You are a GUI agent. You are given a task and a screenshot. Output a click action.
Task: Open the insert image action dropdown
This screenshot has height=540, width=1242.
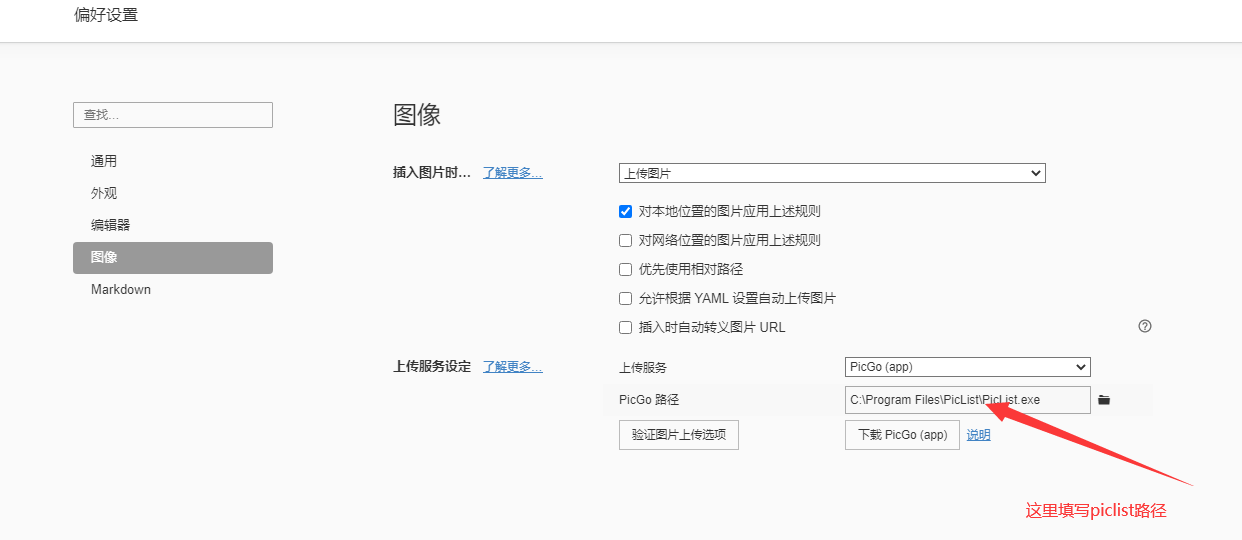tap(832, 173)
